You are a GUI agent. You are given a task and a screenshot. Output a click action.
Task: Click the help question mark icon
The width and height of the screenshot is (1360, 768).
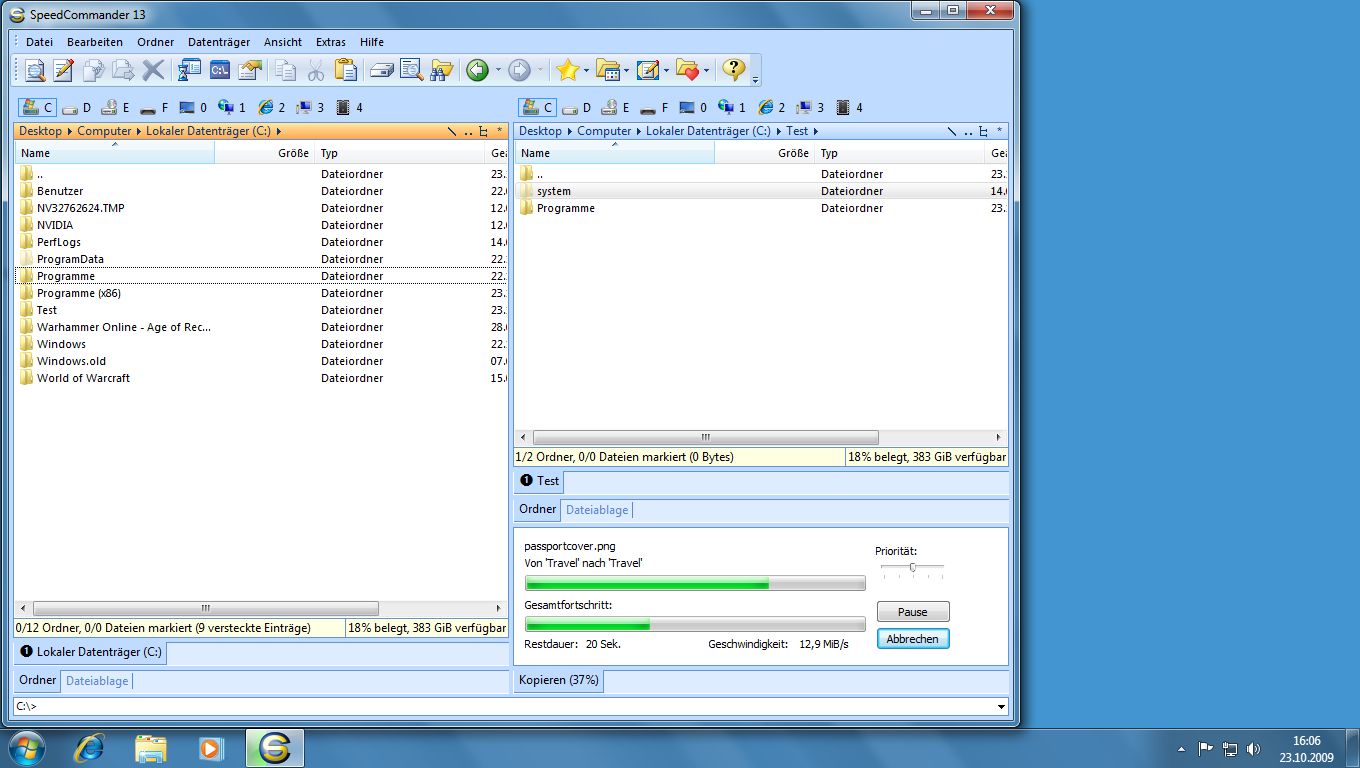[x=734, y=70]
